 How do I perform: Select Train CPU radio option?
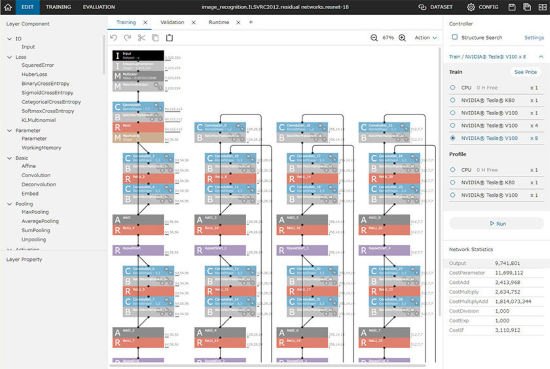click(x=452, y=88)
